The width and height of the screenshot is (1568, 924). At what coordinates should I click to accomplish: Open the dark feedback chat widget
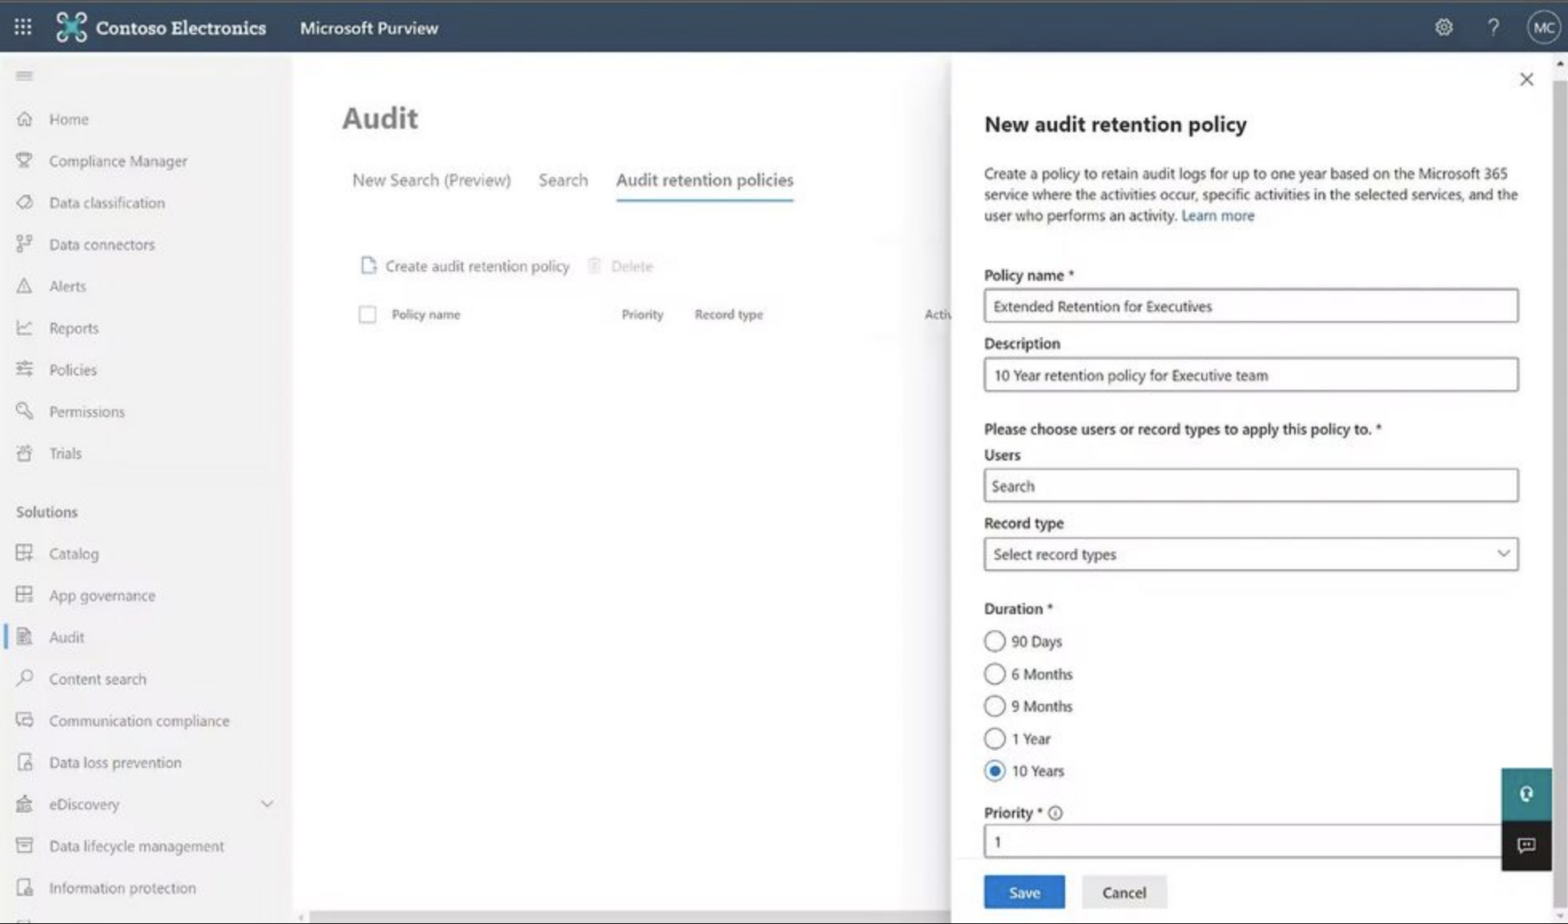coord(1526,846)
